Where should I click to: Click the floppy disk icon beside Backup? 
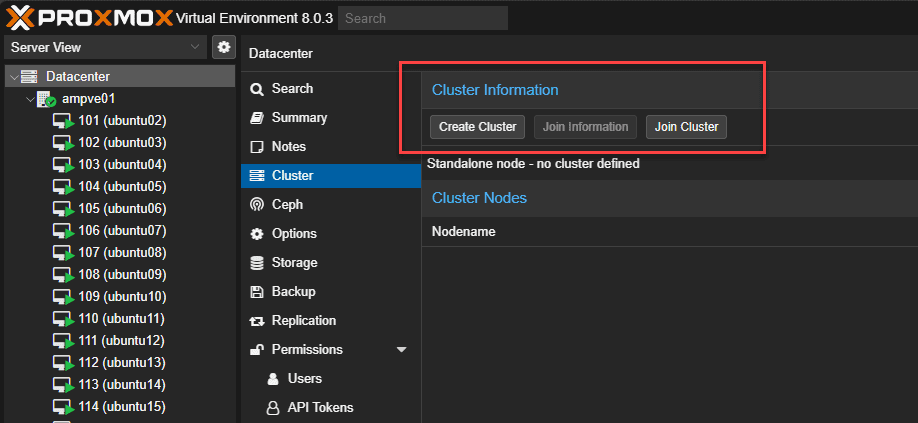256,292
